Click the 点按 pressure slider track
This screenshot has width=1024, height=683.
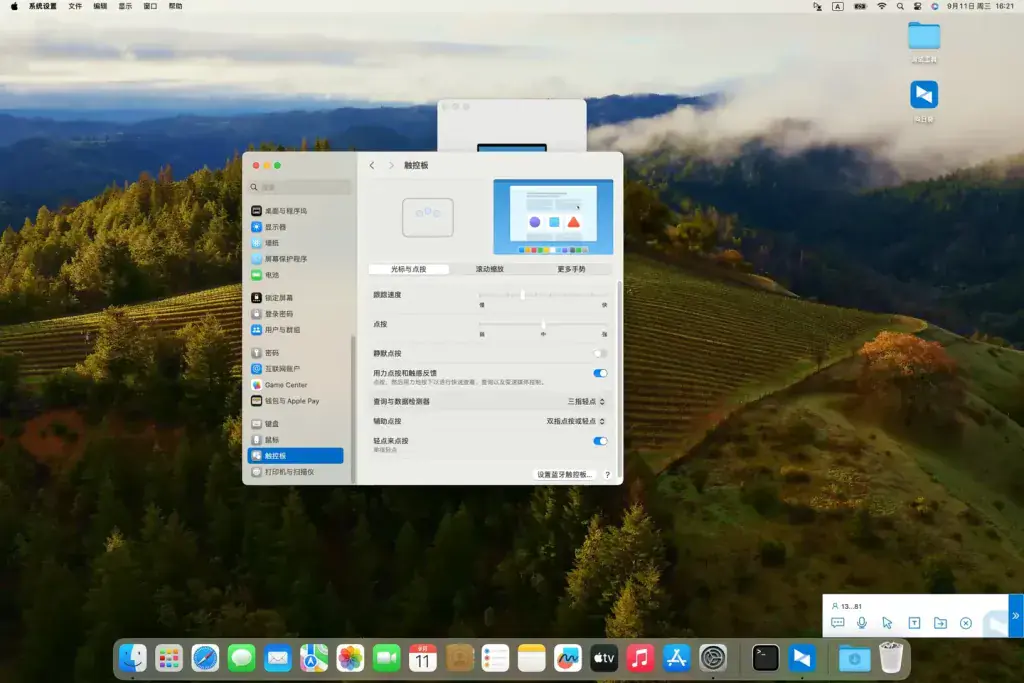[x=543, y=325]
